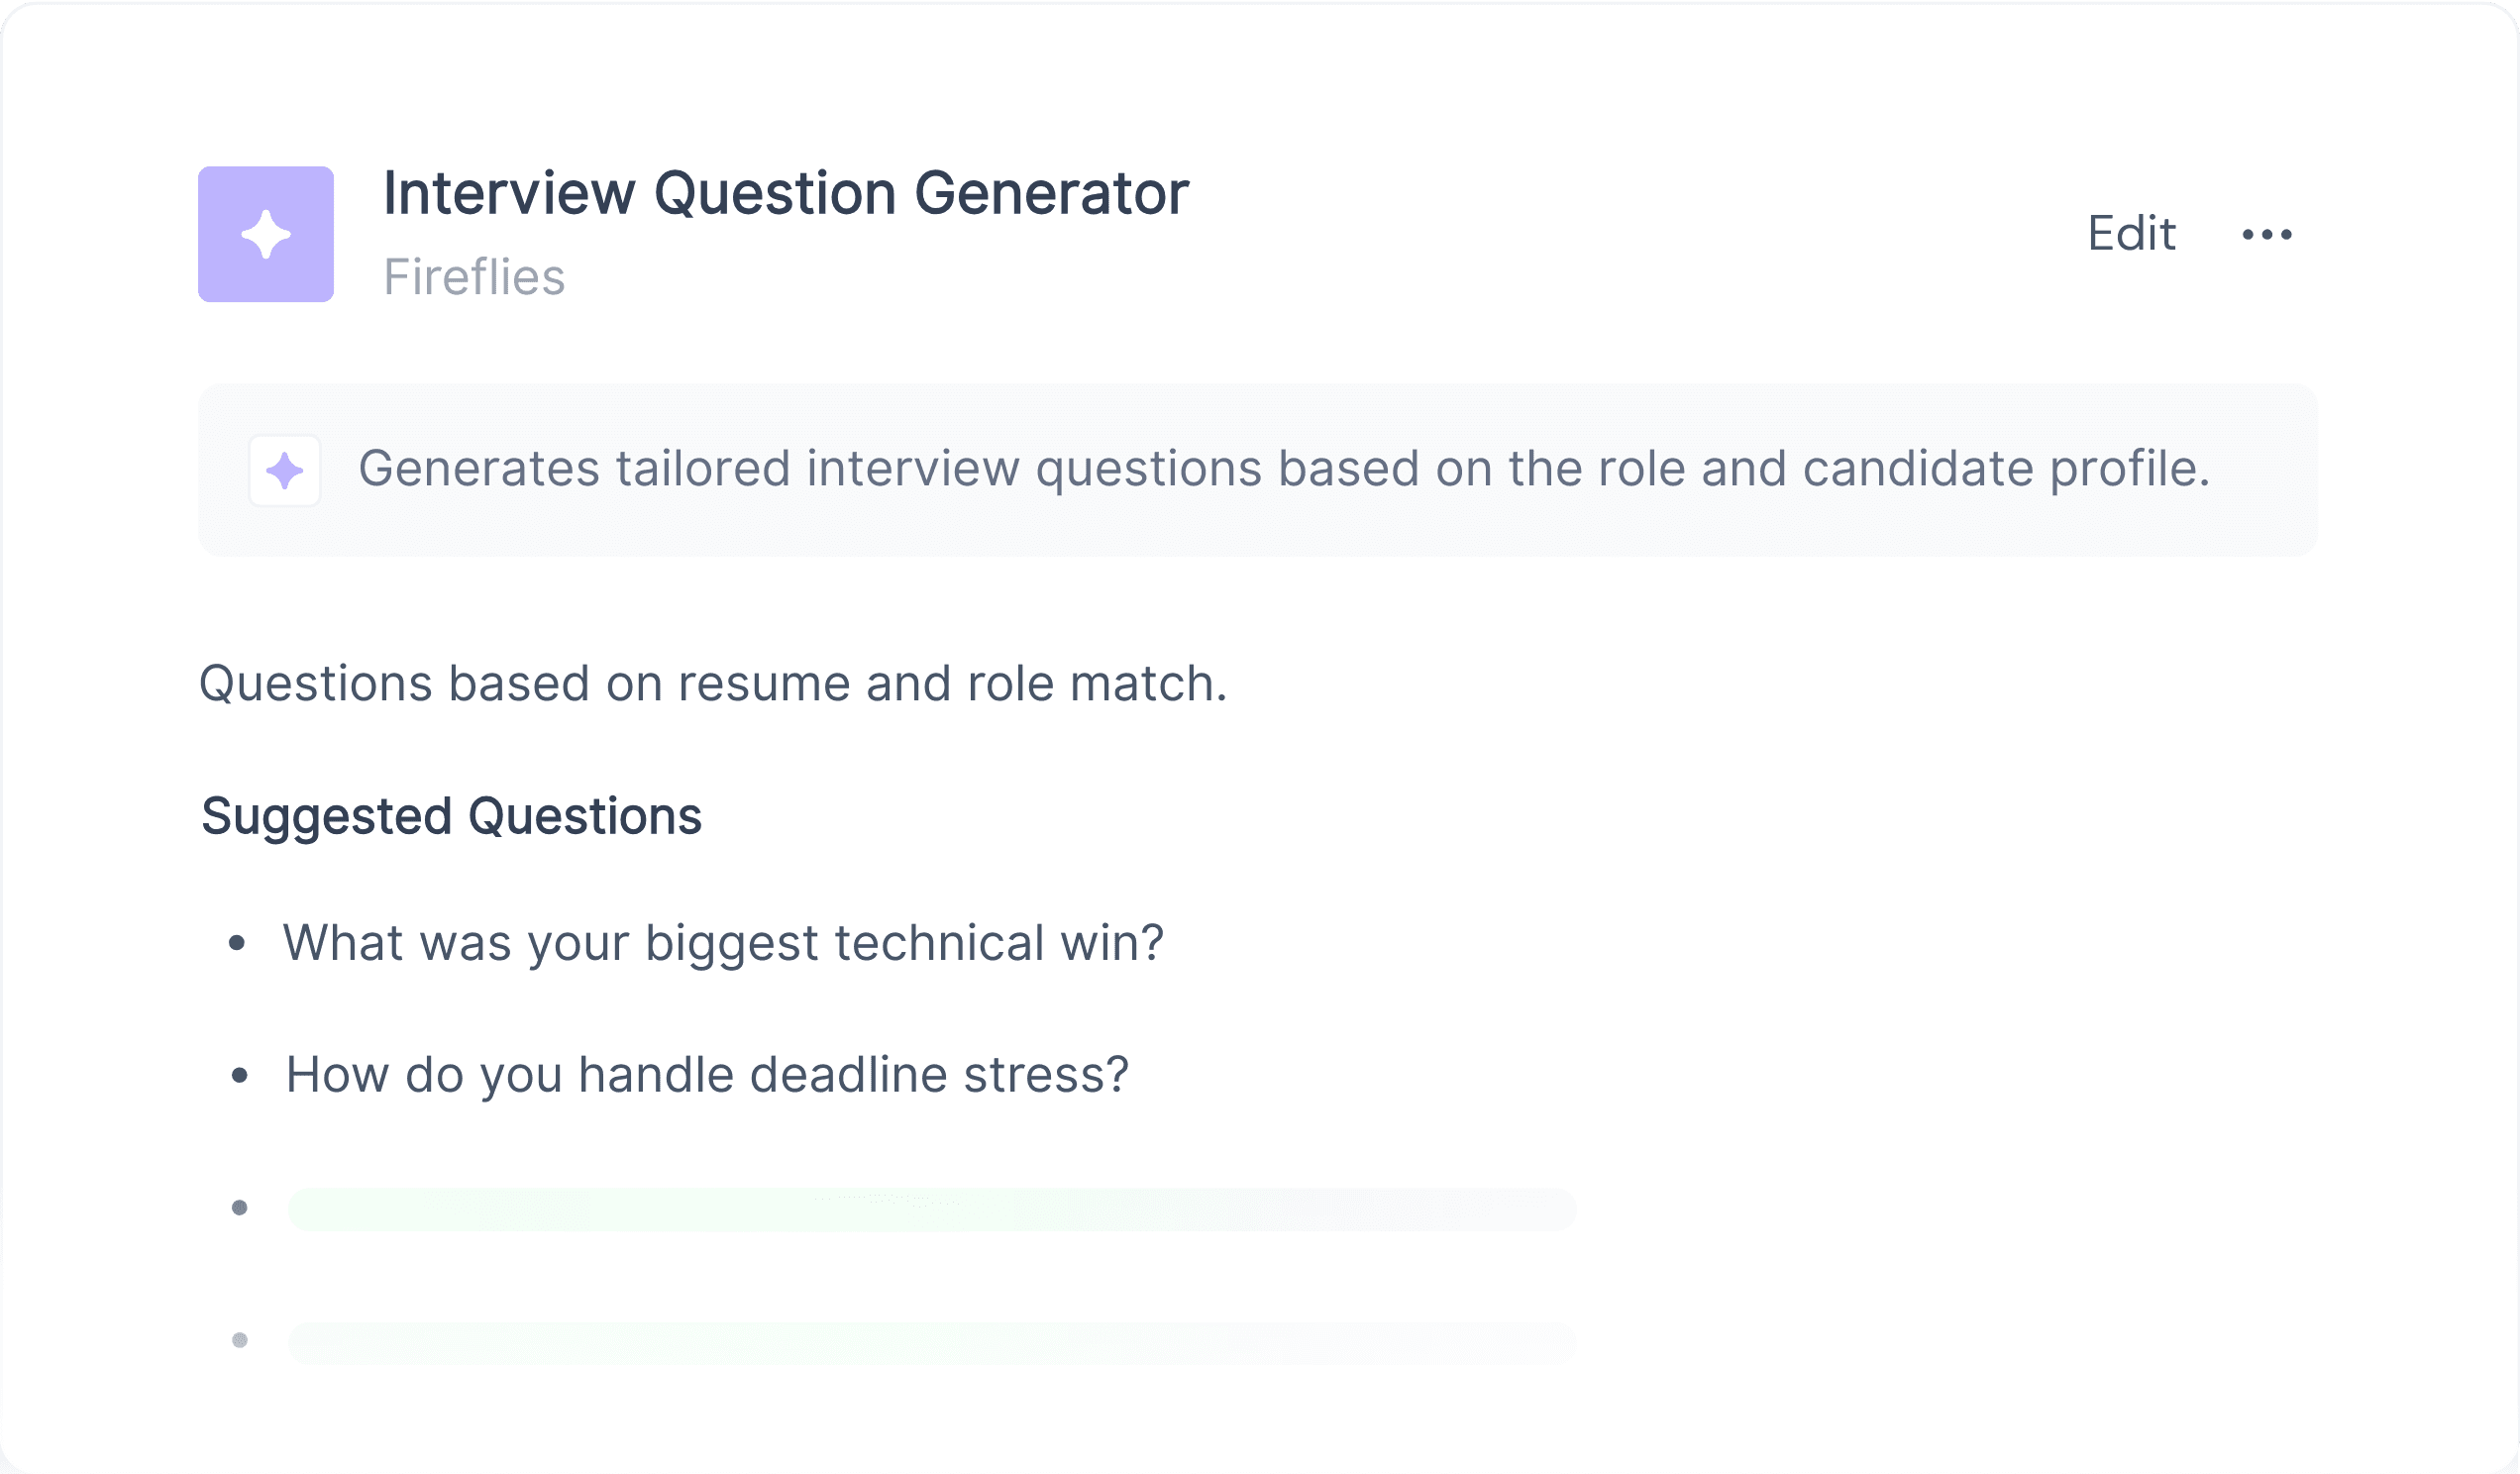Click the Edit button
The height and width of the screenshot is (1474, 2520).
tap(2131, 234)
